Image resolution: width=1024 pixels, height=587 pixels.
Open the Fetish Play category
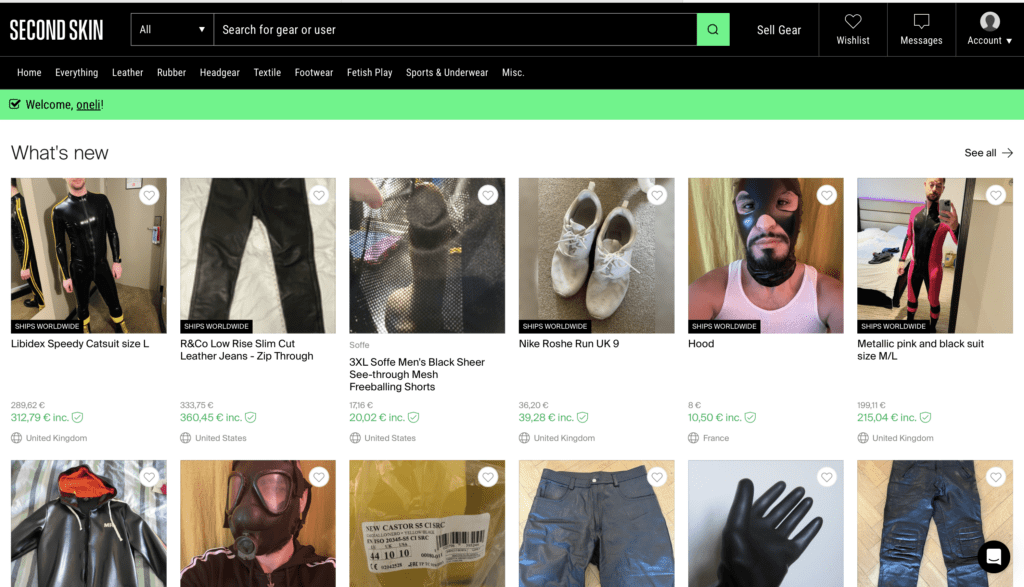(370, 72)
